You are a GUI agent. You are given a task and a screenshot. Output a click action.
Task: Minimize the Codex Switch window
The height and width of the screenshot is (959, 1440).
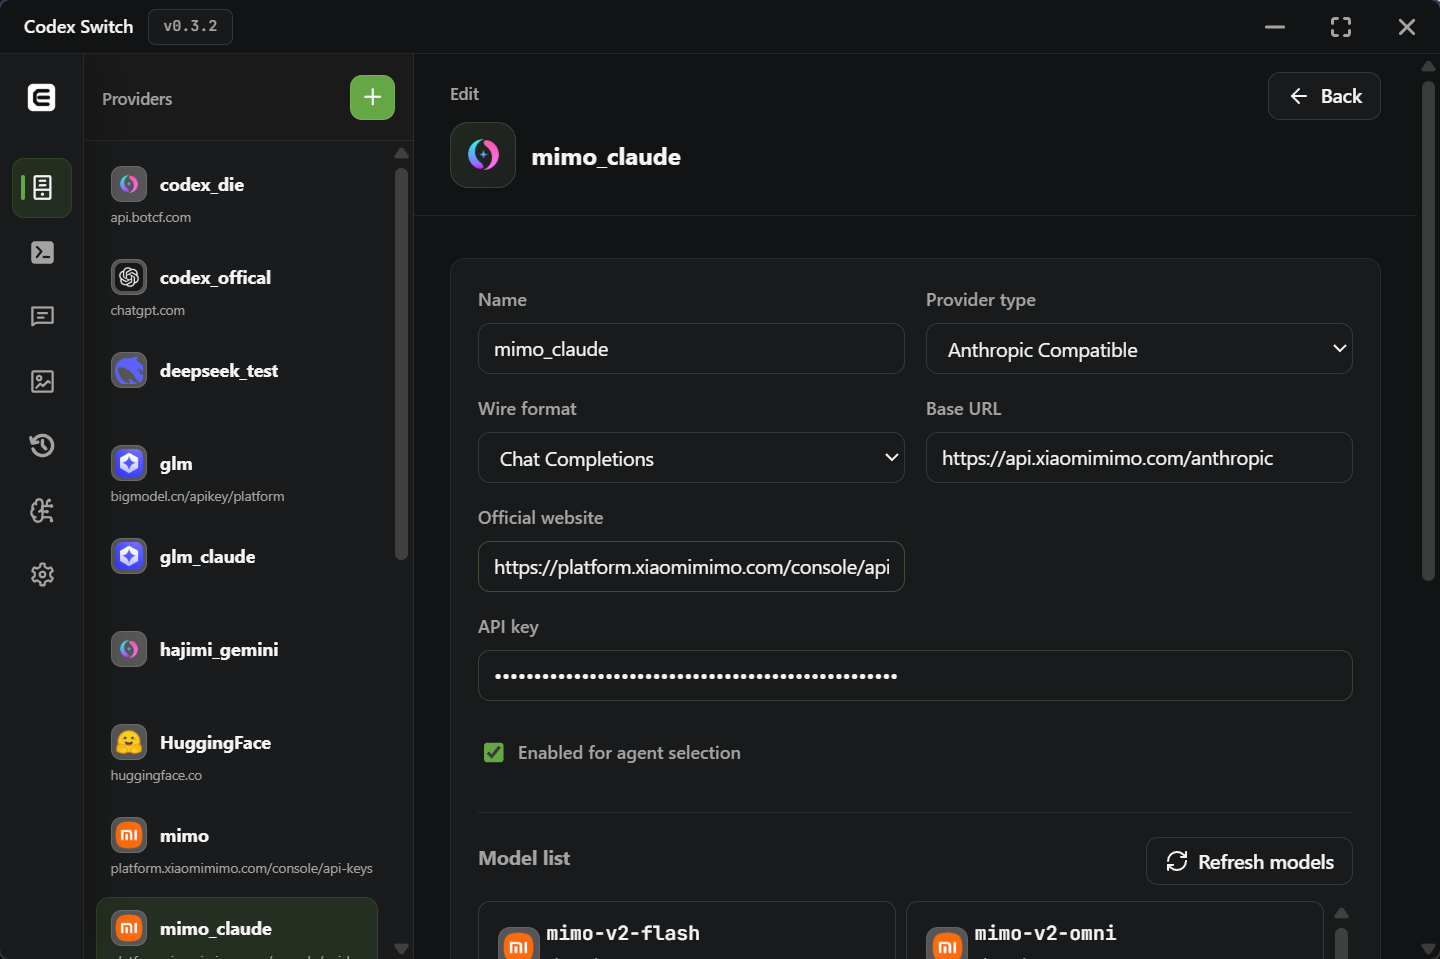[1275, 27]
